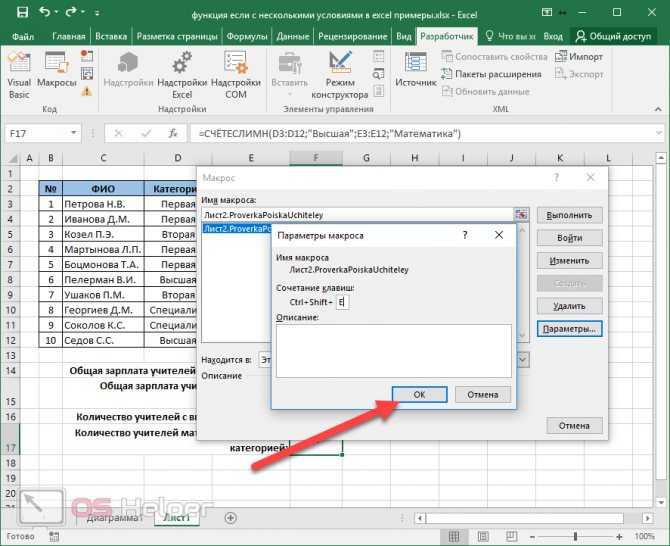Switch to the Главная tab

point(68,36)
